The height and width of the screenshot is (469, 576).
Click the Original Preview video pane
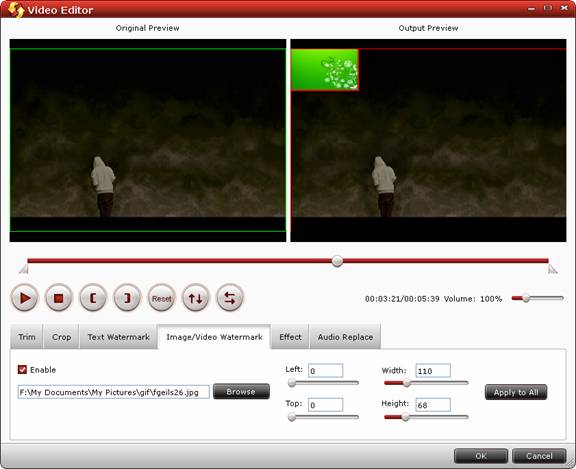pos(148,140)
